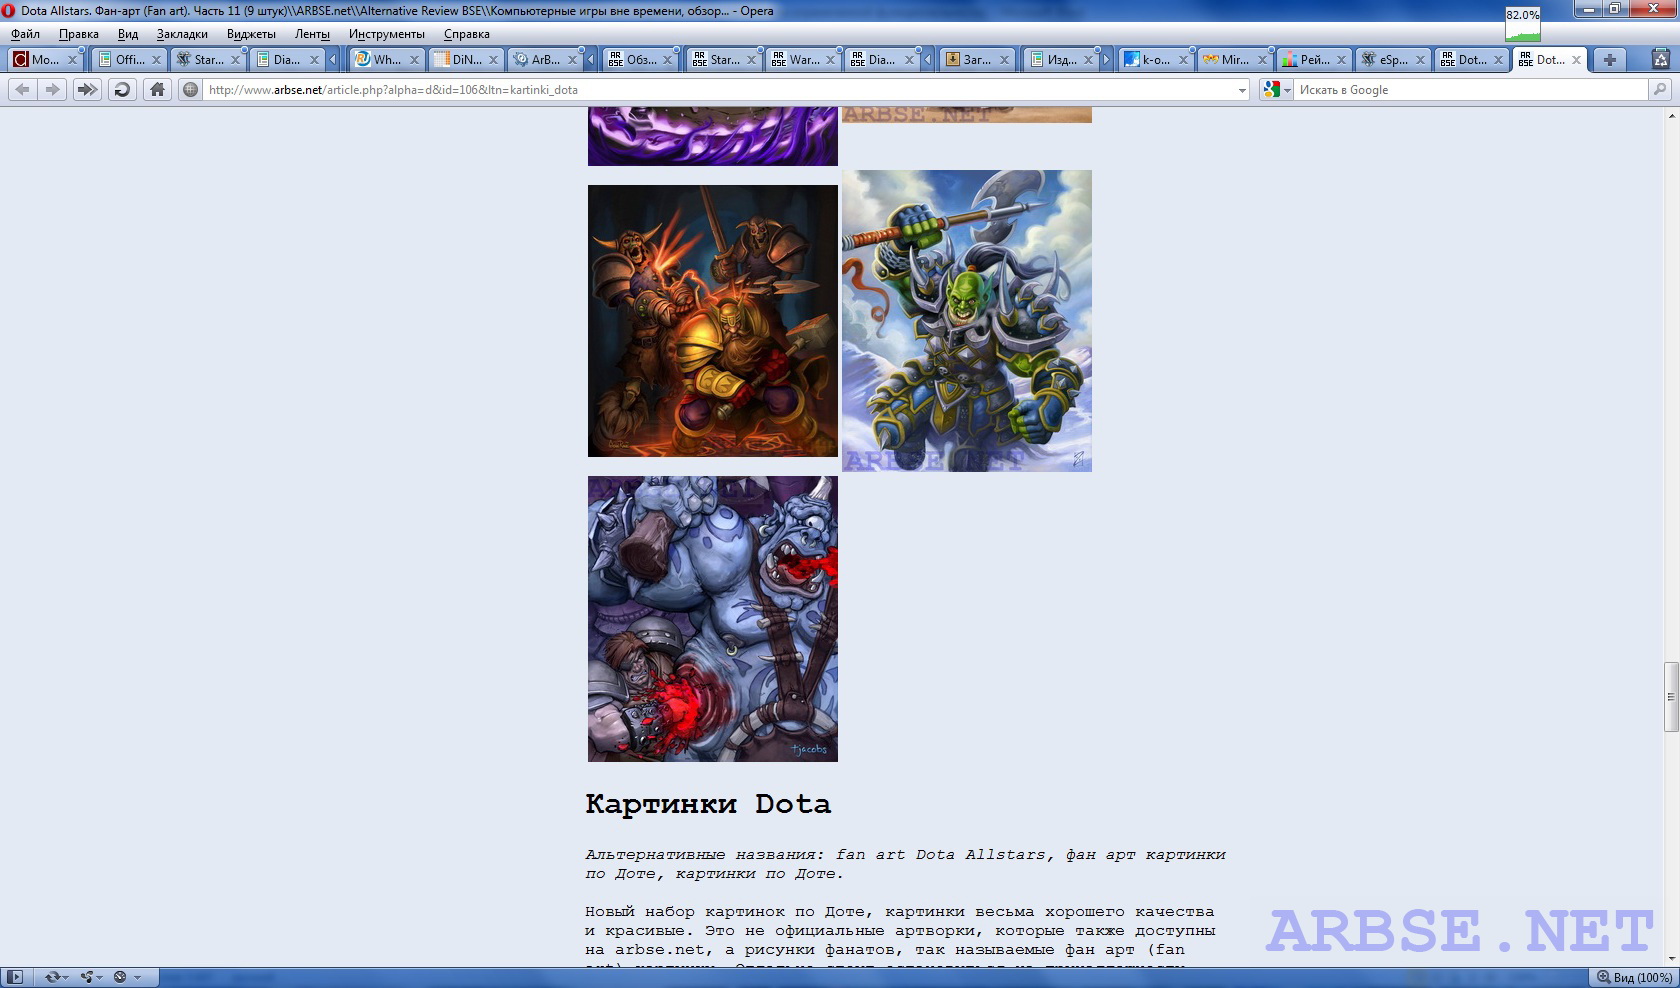Click the scrollbar down arrow
This screenshot has width=1680, height=988.
(x=1671, y=959)
